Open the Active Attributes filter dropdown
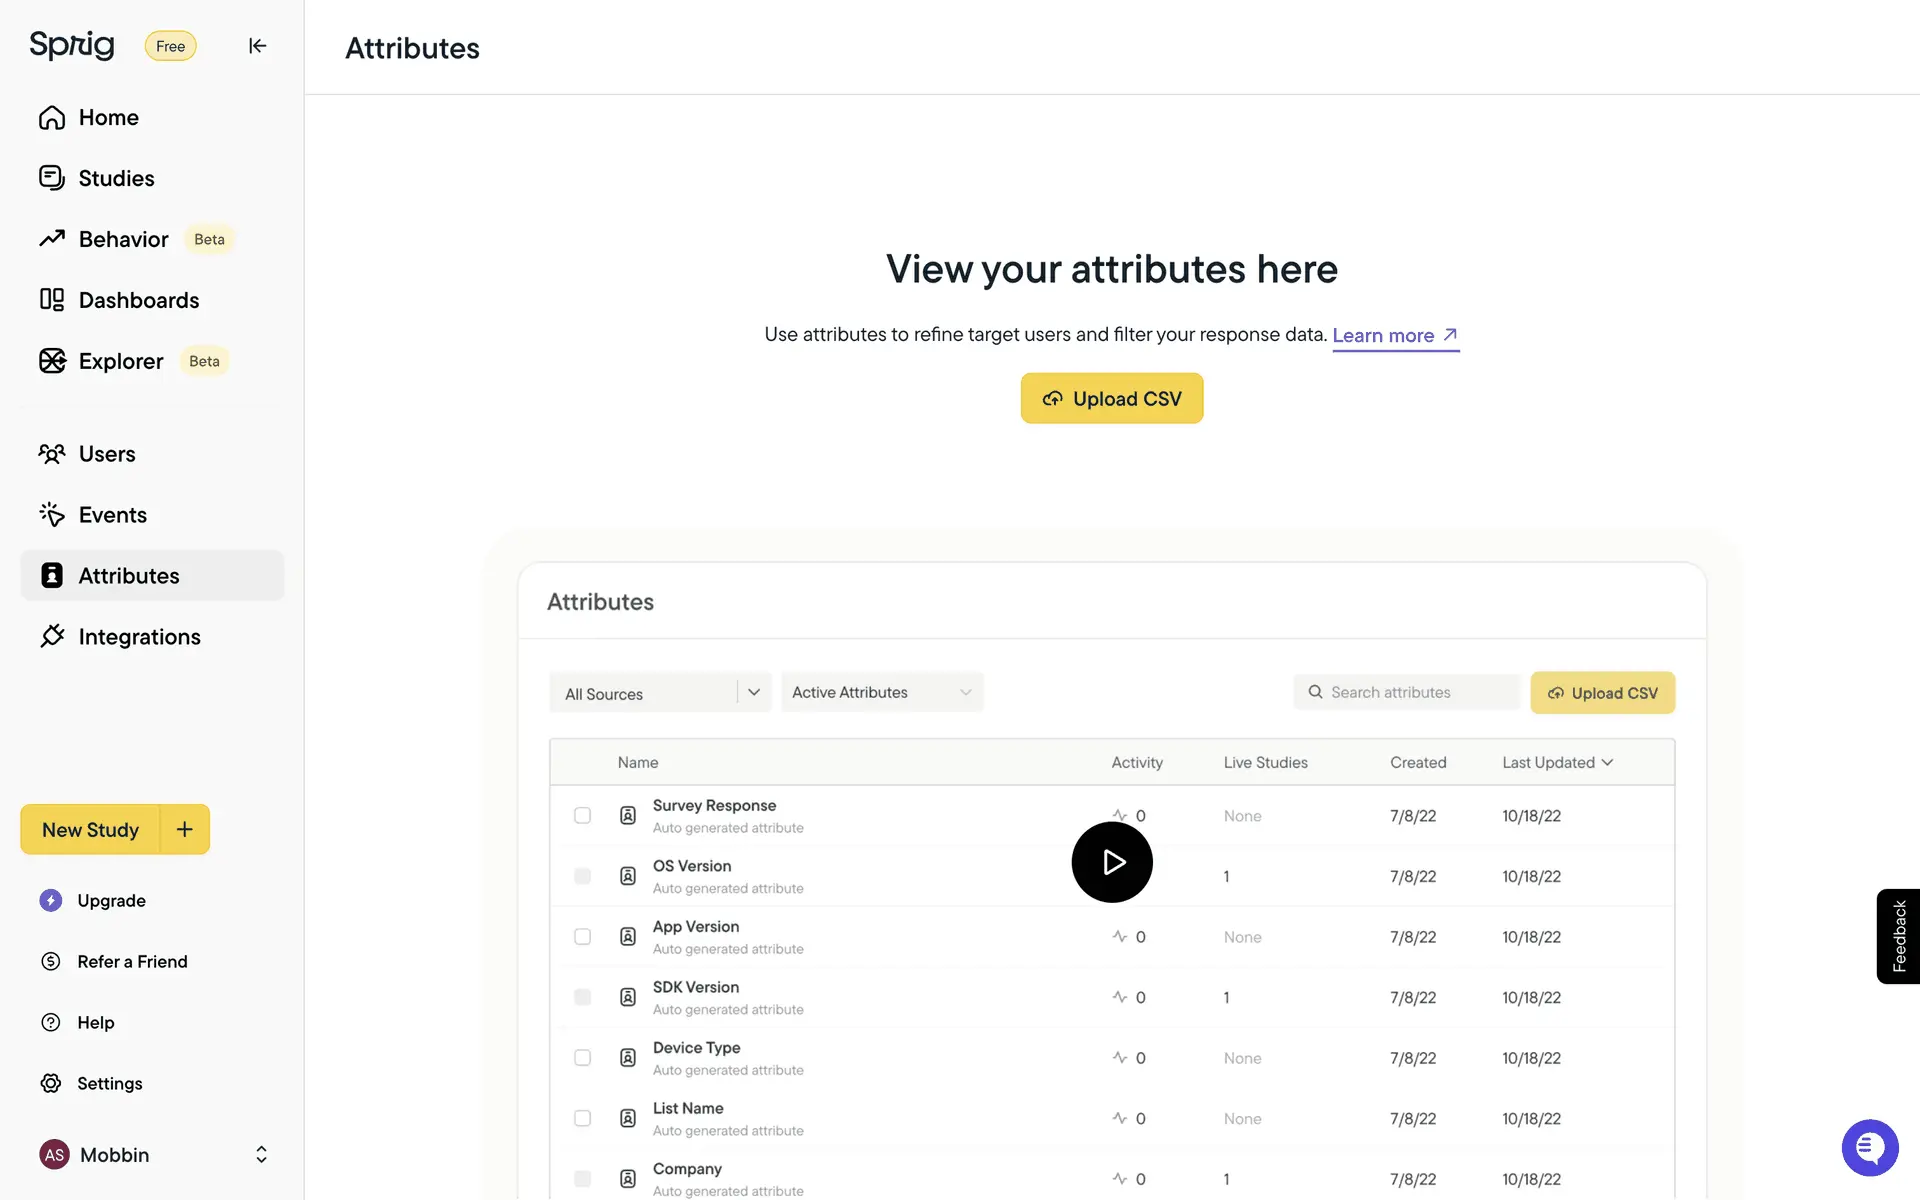 pos(881,692)
